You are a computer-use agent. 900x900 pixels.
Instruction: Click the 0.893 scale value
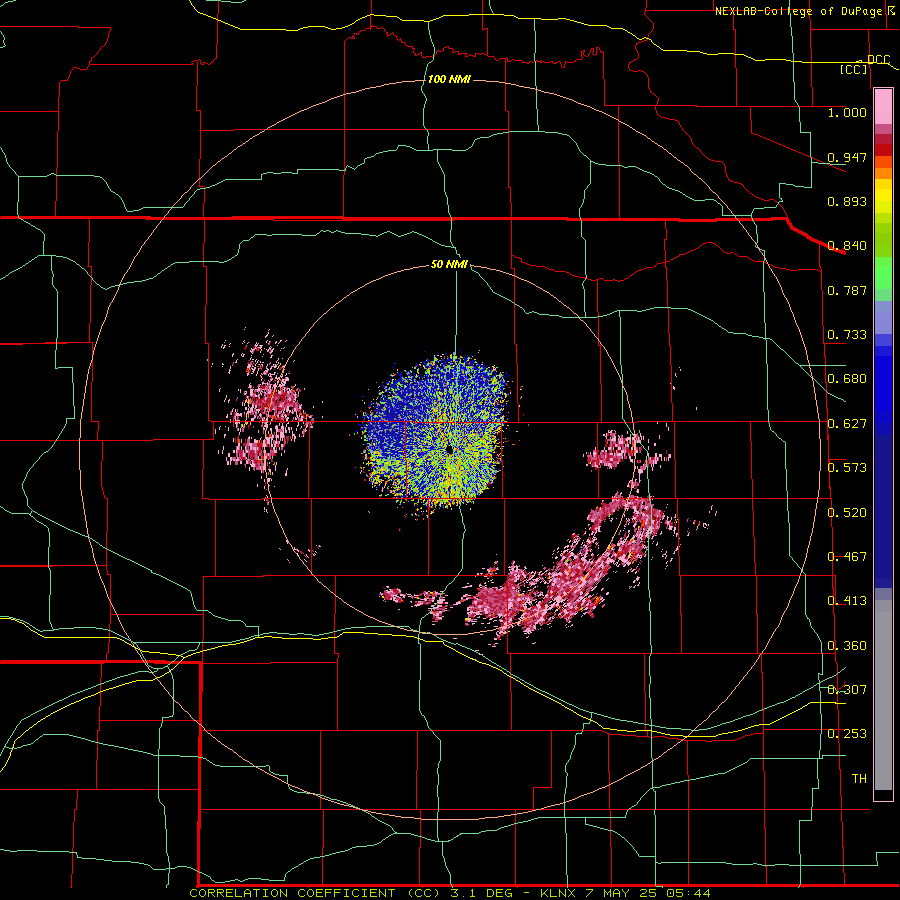pos(847,201)
